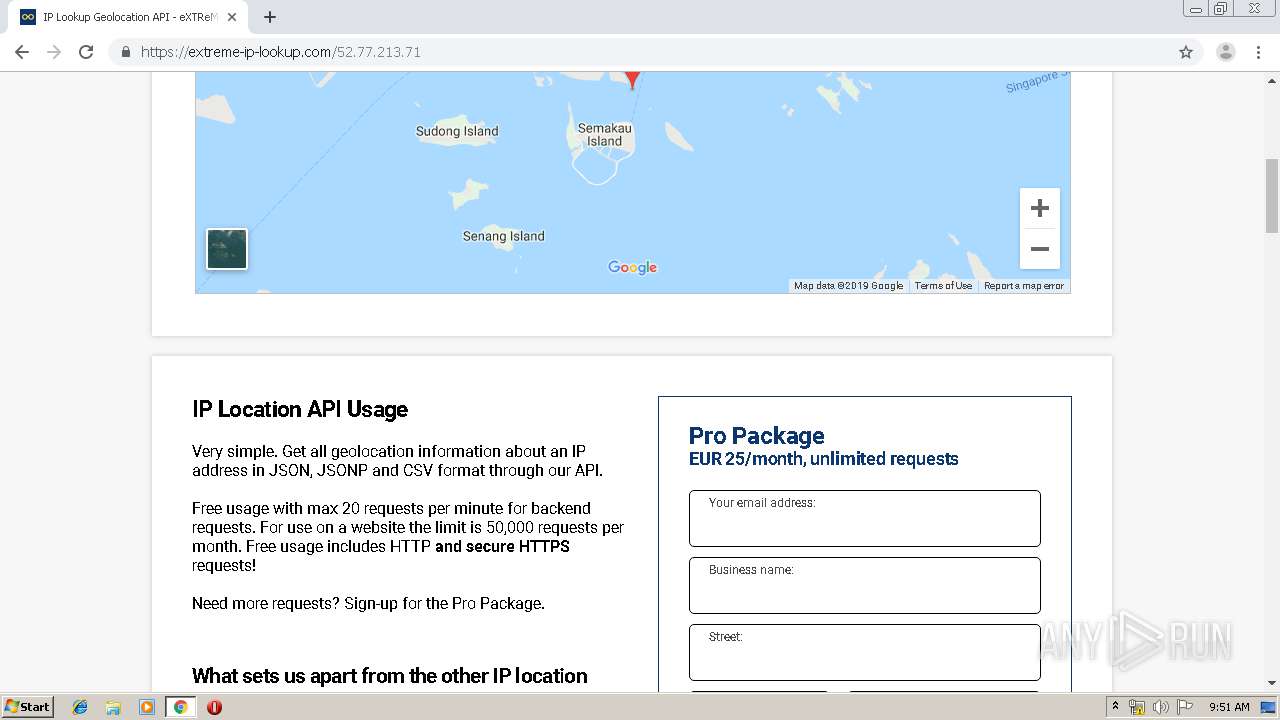This screenshot has height=720, width=1280.
Task: View site security lock info
Action: coord(126,52)
